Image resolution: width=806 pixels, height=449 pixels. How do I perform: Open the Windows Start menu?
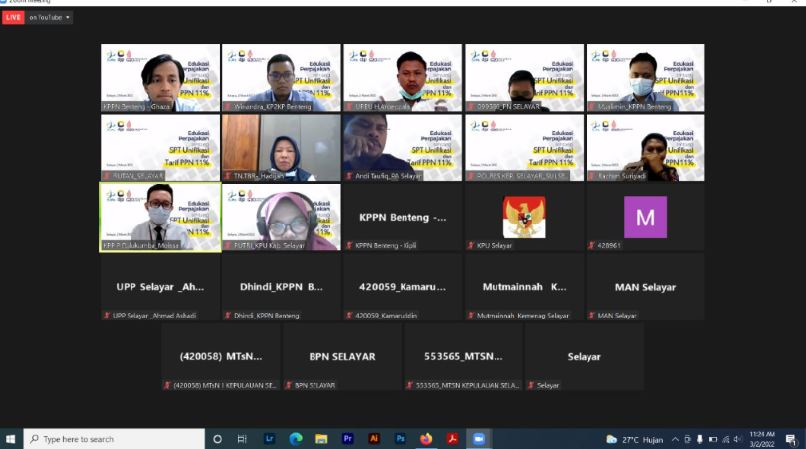coord(12,439)
